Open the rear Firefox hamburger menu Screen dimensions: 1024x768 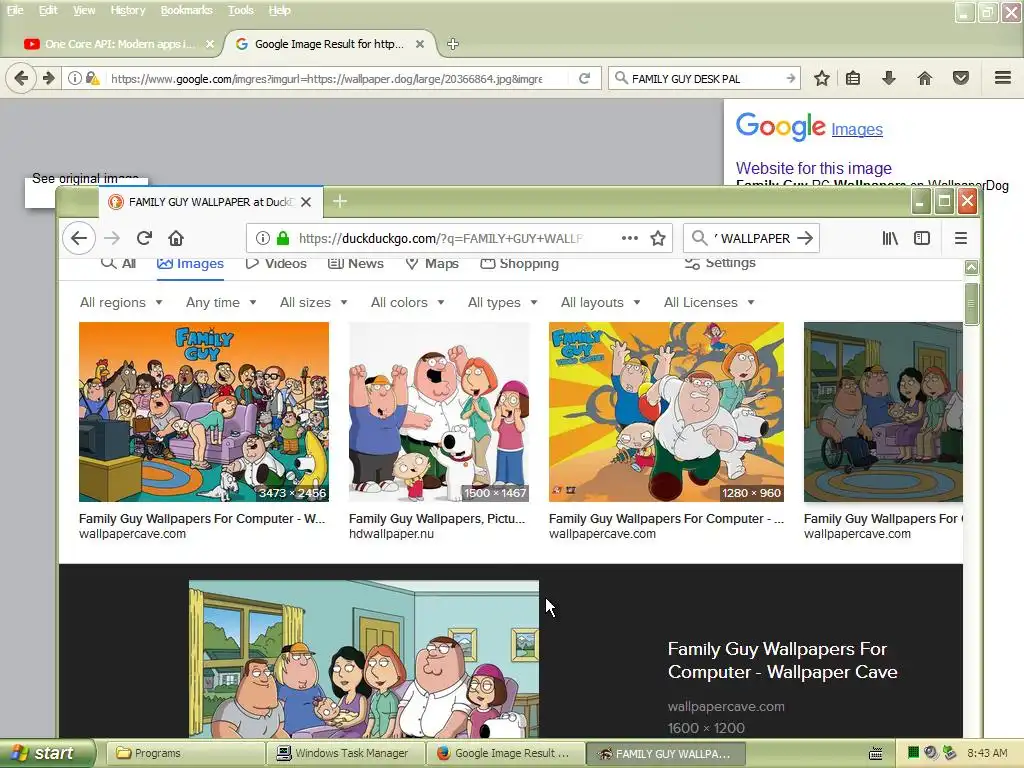(x=1003, y=78)
